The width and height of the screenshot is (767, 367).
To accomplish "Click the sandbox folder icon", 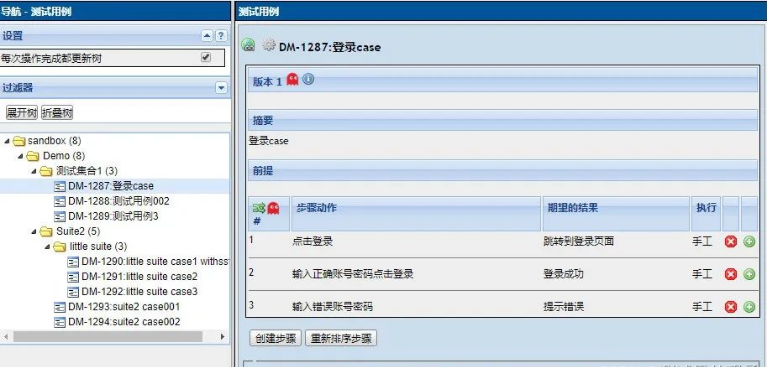I will [19, 141].
